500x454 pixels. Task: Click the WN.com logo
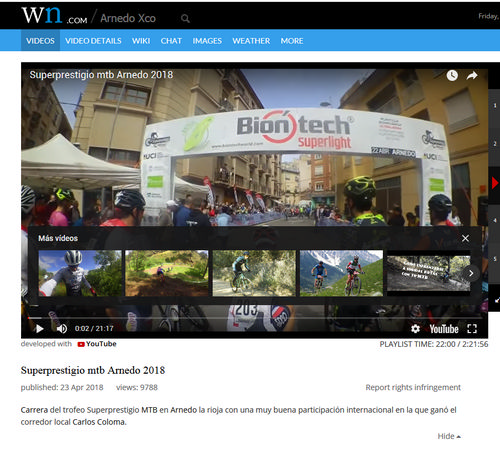click(54, 15)
